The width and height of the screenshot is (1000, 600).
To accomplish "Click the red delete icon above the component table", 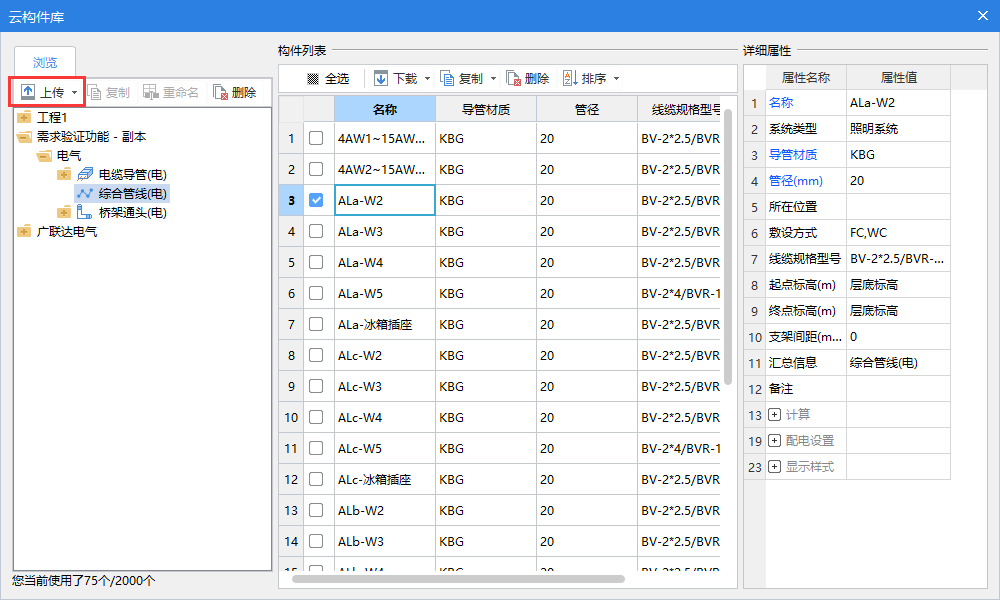I will (x=513, y=78).
